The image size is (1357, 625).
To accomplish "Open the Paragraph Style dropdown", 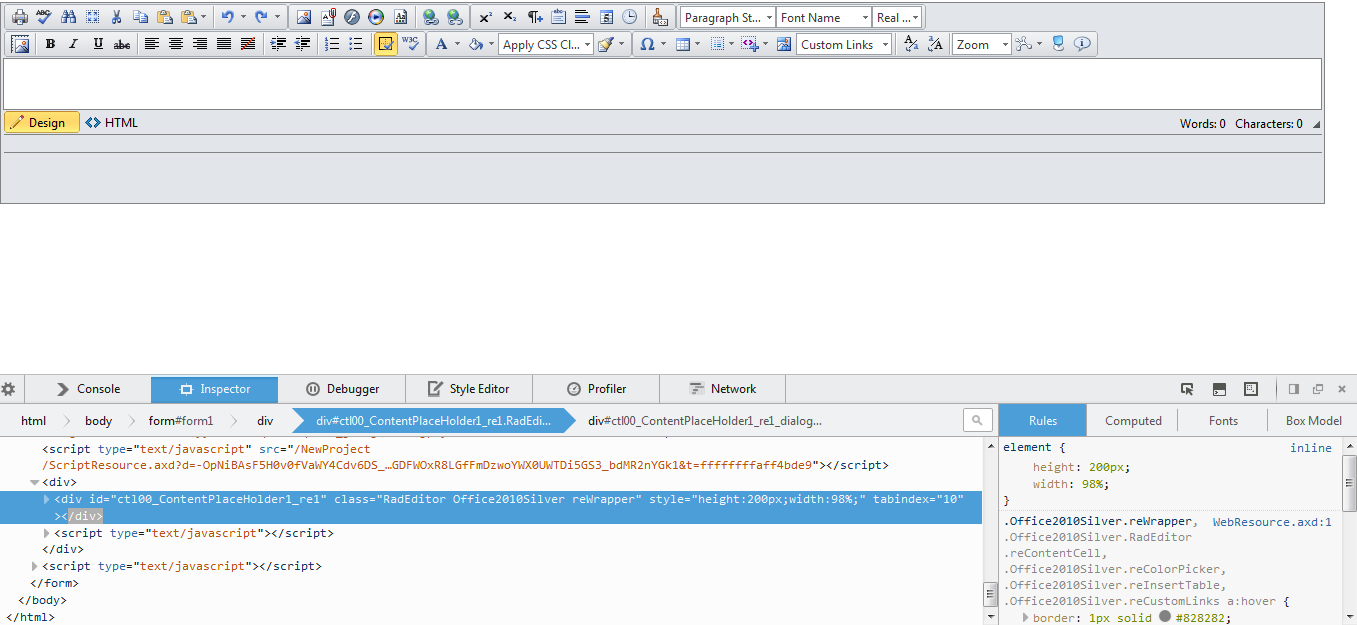I will 728,17.
